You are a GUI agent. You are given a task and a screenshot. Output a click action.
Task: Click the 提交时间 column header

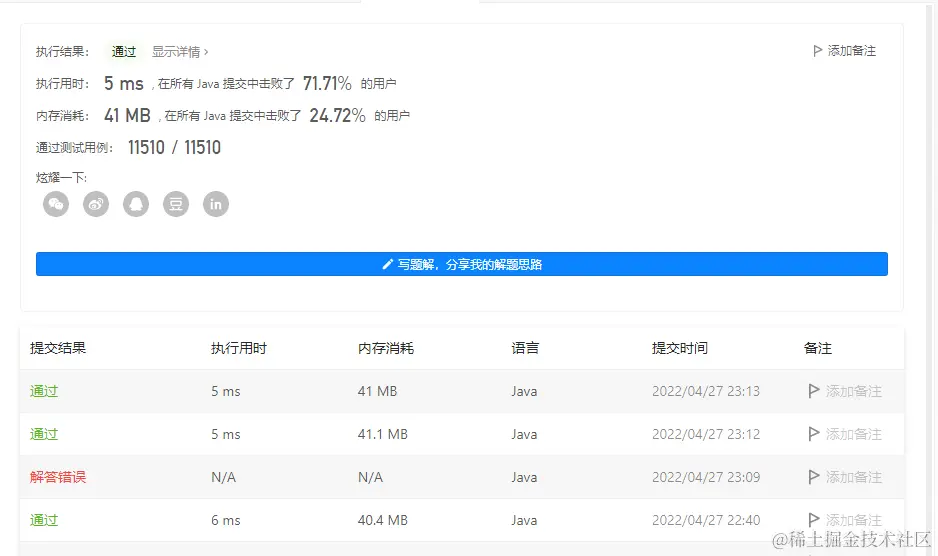(x=680, y=348)
